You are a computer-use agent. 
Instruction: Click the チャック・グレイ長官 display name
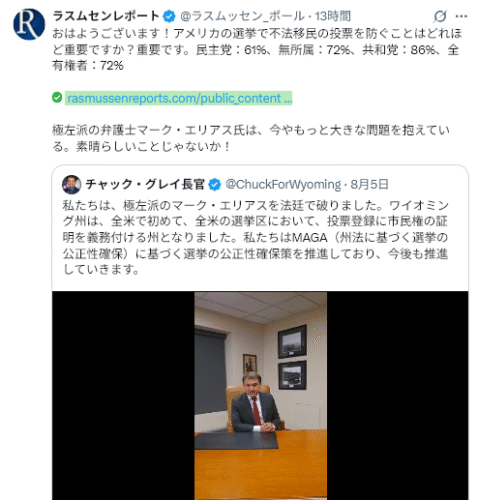click(145, 184)
